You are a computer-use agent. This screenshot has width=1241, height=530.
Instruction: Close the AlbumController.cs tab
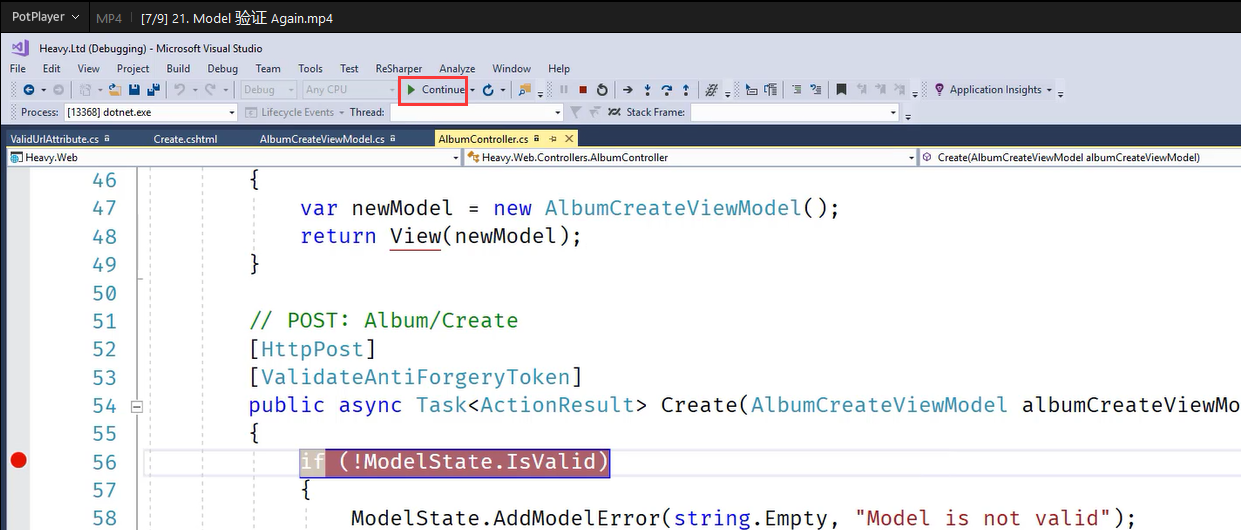[x=569, y=139]
